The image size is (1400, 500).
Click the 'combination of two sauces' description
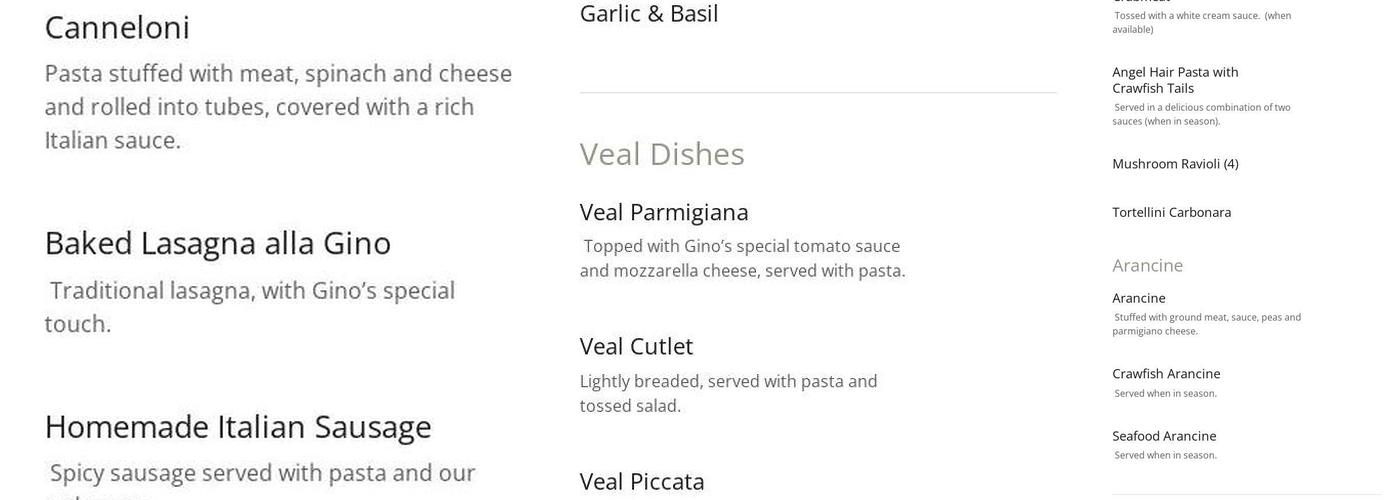point(1201,114)
